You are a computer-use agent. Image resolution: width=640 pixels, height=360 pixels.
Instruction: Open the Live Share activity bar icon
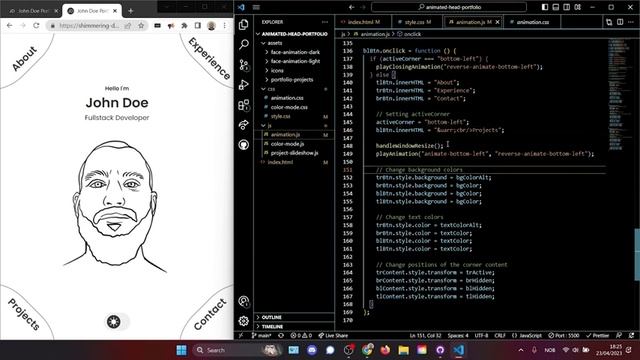pyautogui.click(x=244, y=125)
